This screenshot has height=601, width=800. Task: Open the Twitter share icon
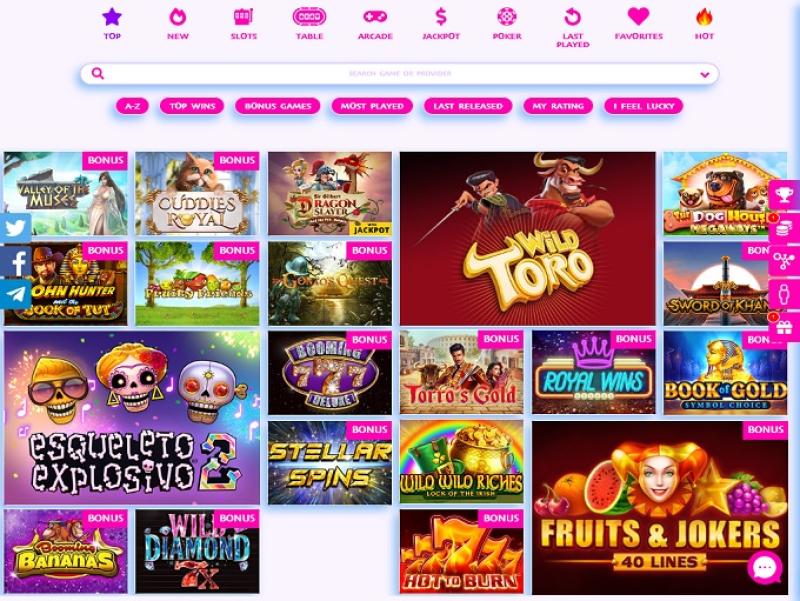(x=15, y=228)
